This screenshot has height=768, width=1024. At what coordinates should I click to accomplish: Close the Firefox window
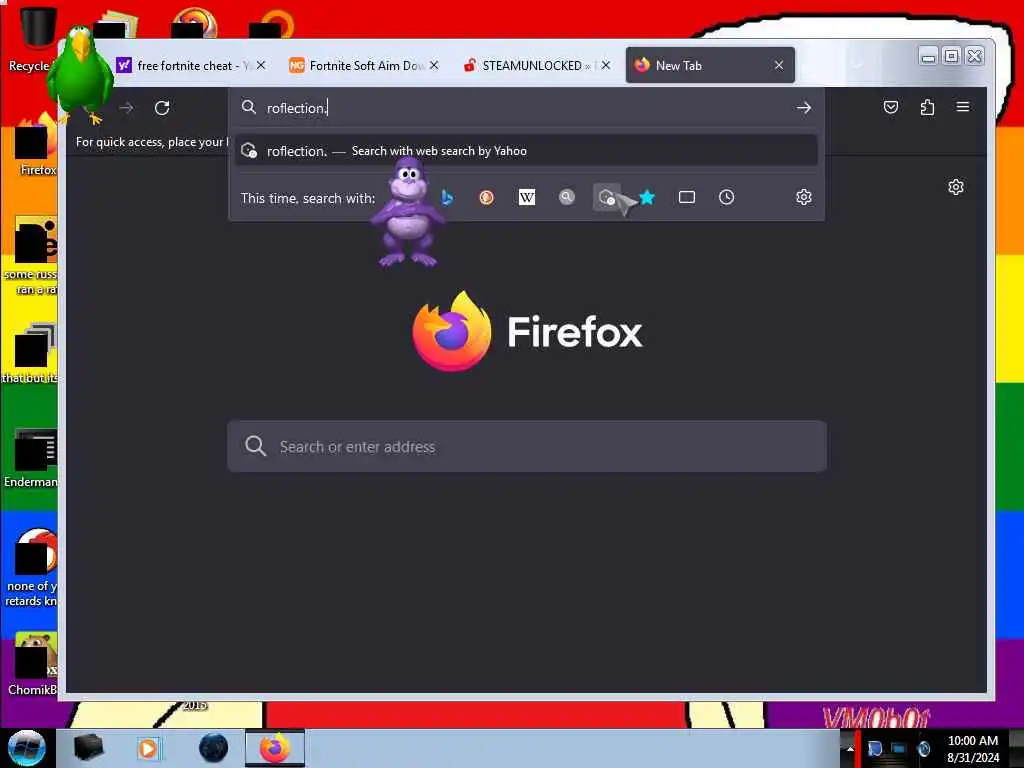point(974,57)
